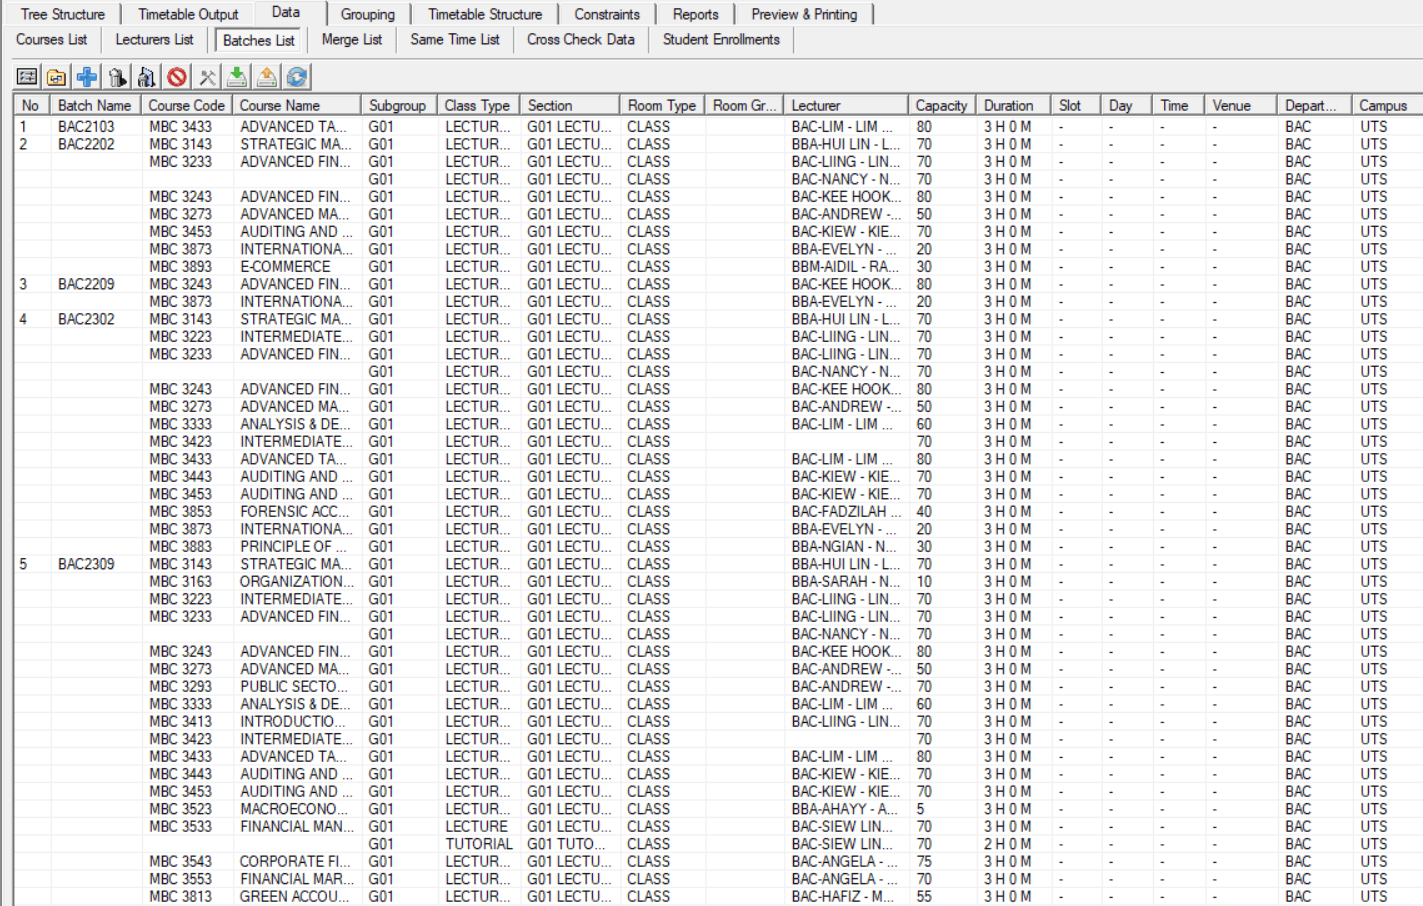Sort by the Room Type column header
The image size is (1423, 906).
(662, 105)
